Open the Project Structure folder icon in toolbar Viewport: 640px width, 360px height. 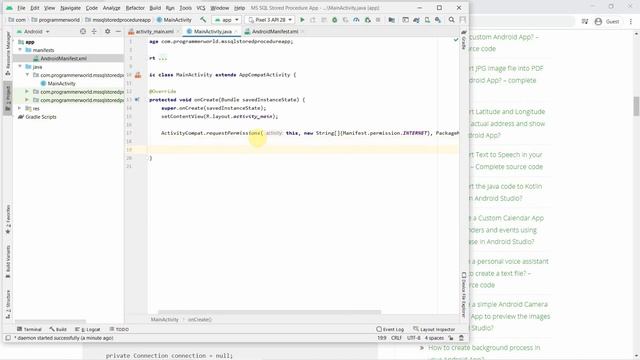pos(391,20)
